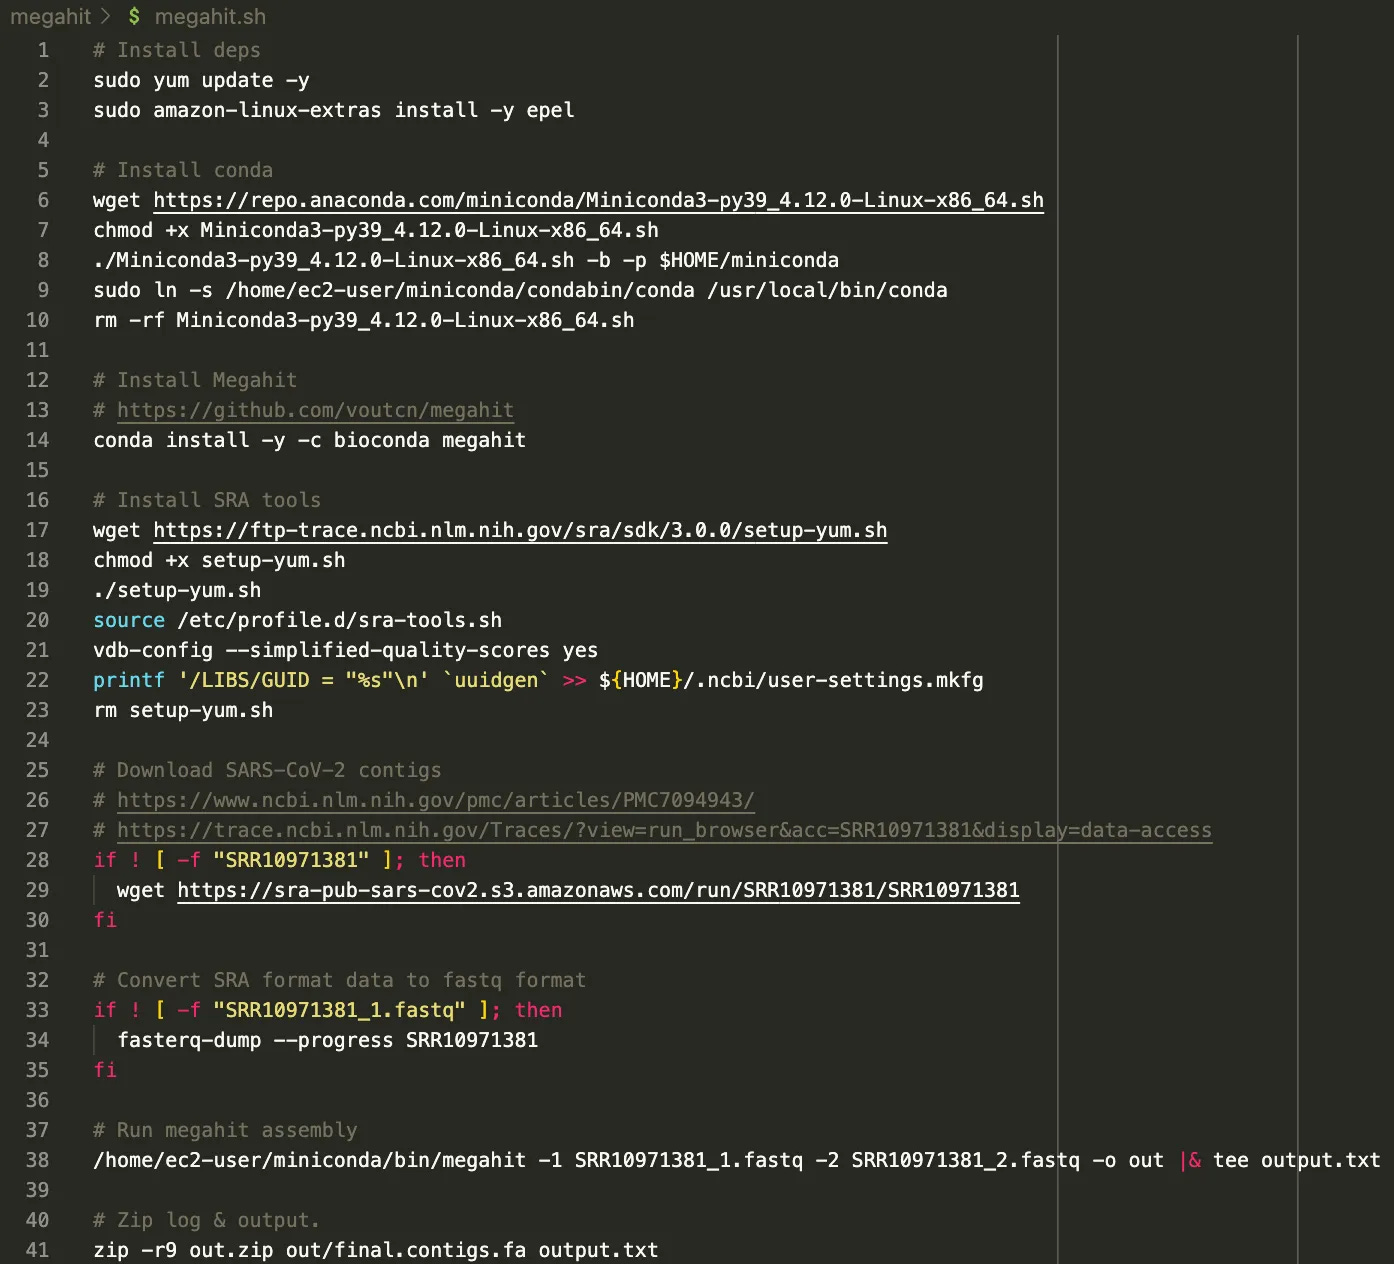Click 'vdb-config --simplified-quality-scores yes' line
Image resolution: width=1394 pixels, height=1264 pixels.
coord(346,650)
